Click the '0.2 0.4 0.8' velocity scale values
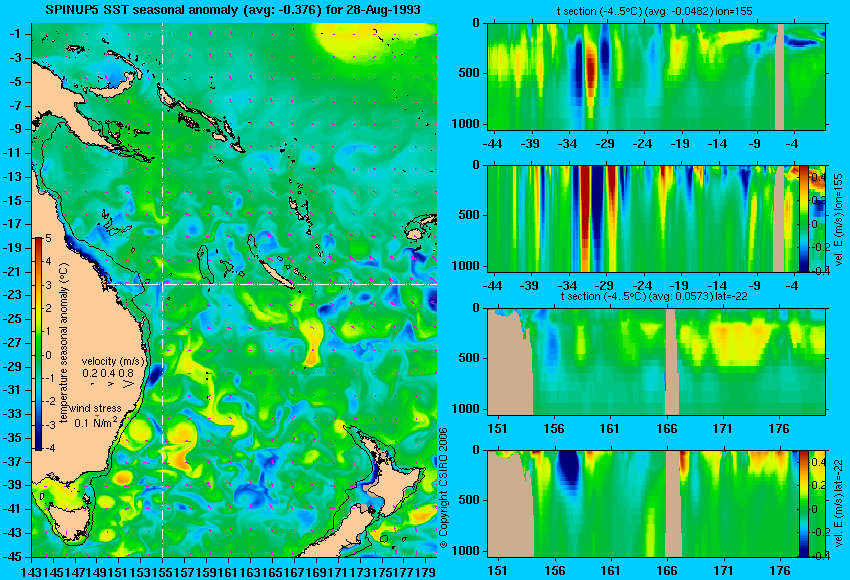The height and width of the screenshot is (580, 850). (x=108, y=373)
